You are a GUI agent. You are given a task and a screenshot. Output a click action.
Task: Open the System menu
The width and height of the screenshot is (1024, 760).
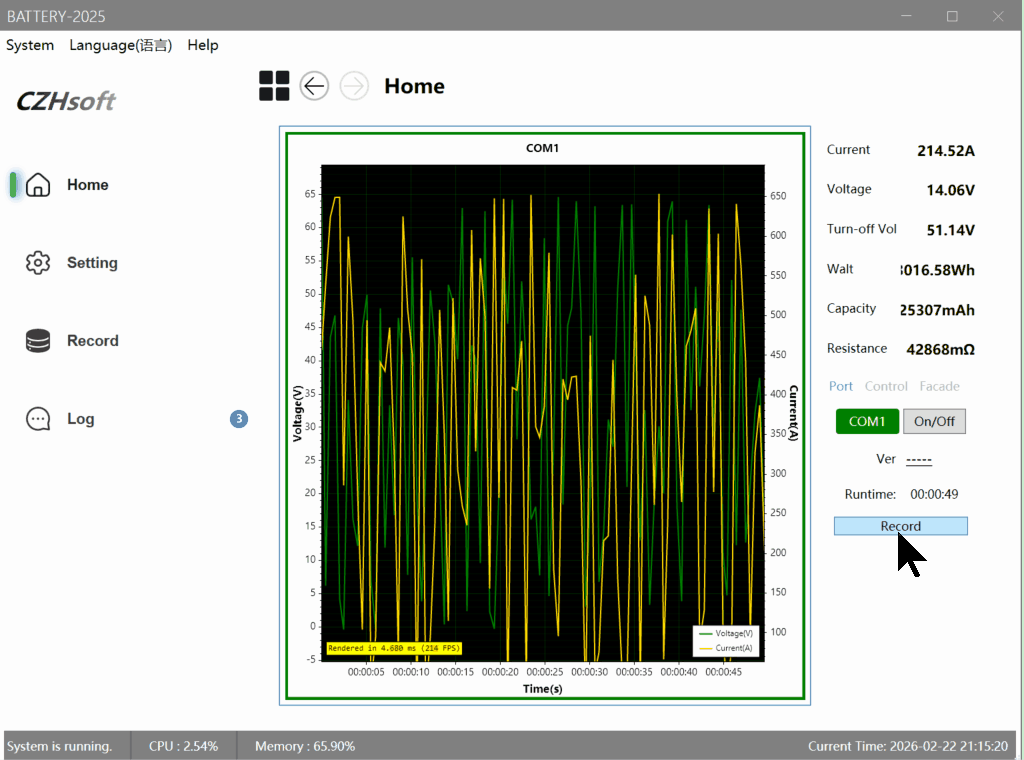click(x=30, y=45)
